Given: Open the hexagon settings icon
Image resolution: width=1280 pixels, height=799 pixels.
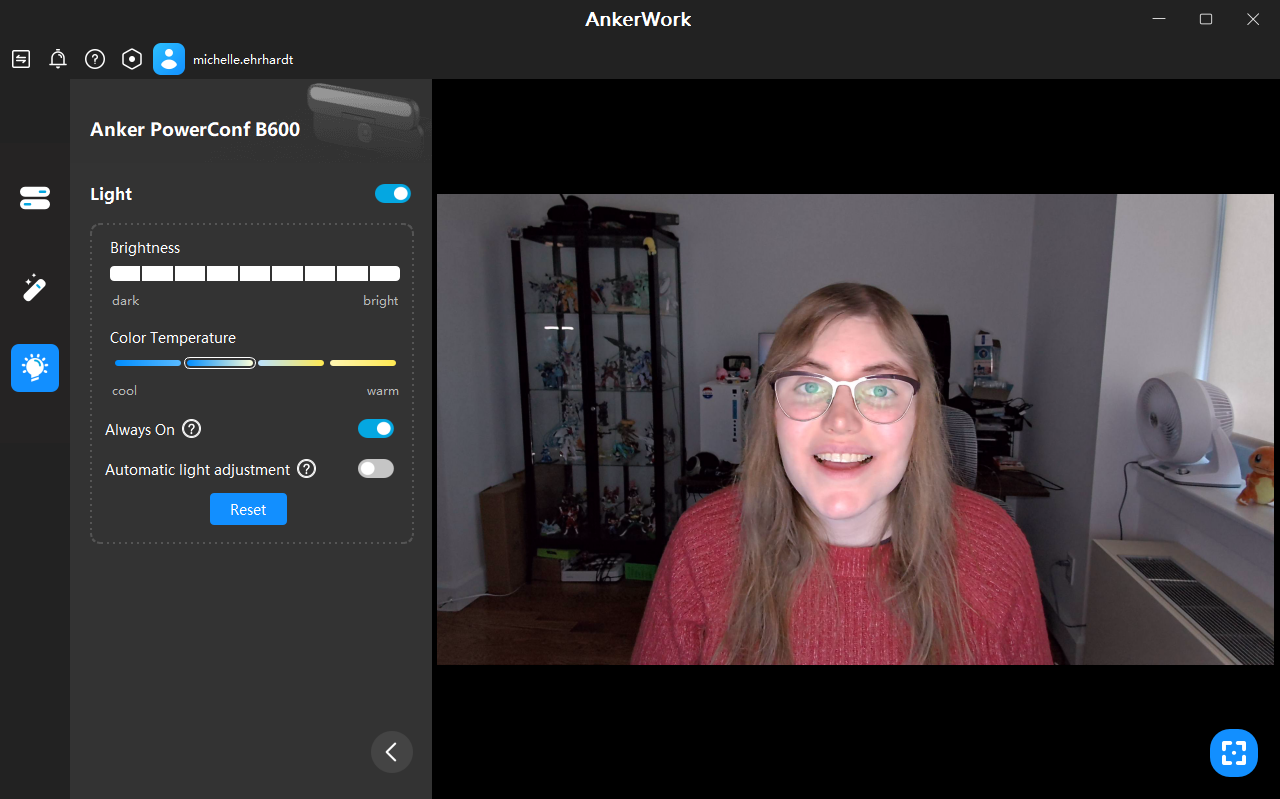Looking at the screenshot, I should pyautogui.click(x=132, y=59).
